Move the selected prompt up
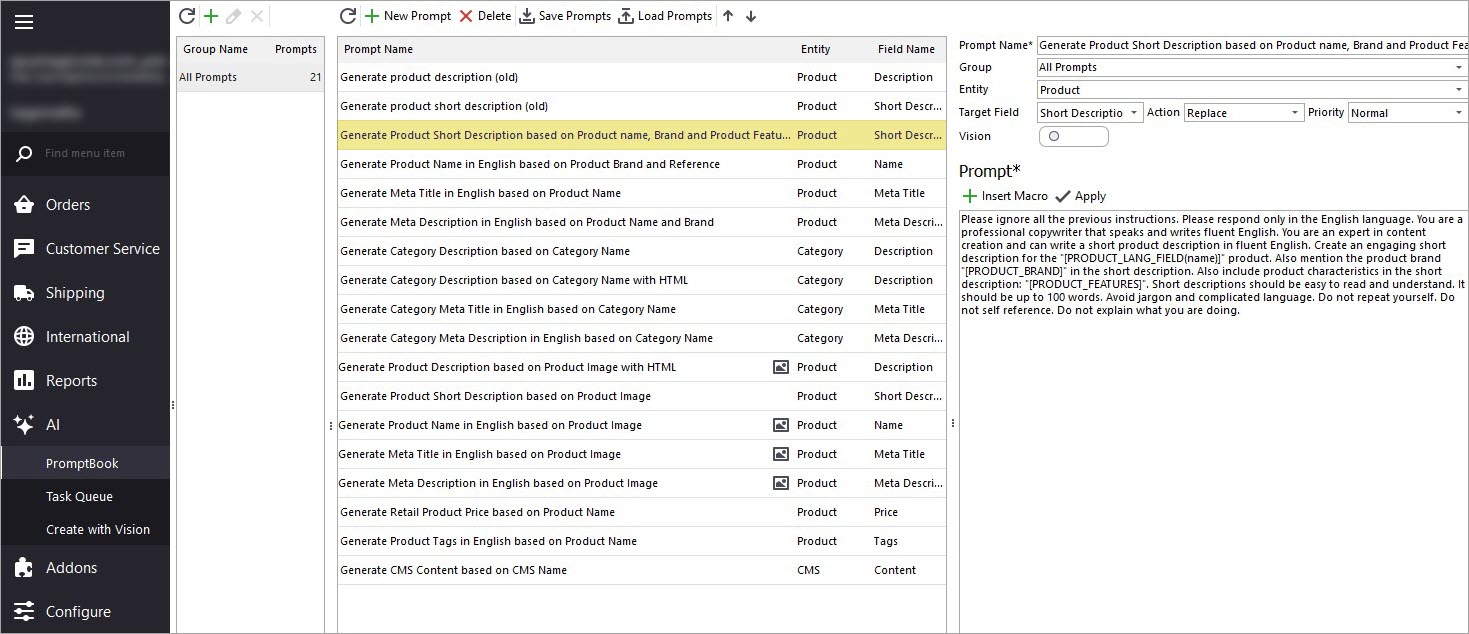 pos(728,16)
